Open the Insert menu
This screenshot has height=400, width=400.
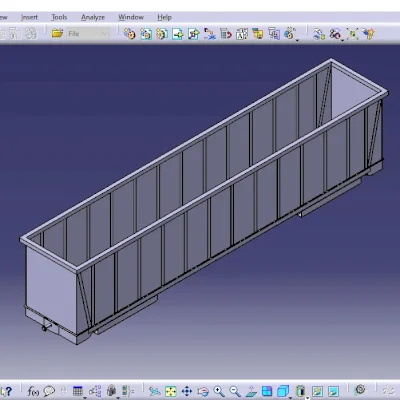pyautogui.click(x=29, y=17)
